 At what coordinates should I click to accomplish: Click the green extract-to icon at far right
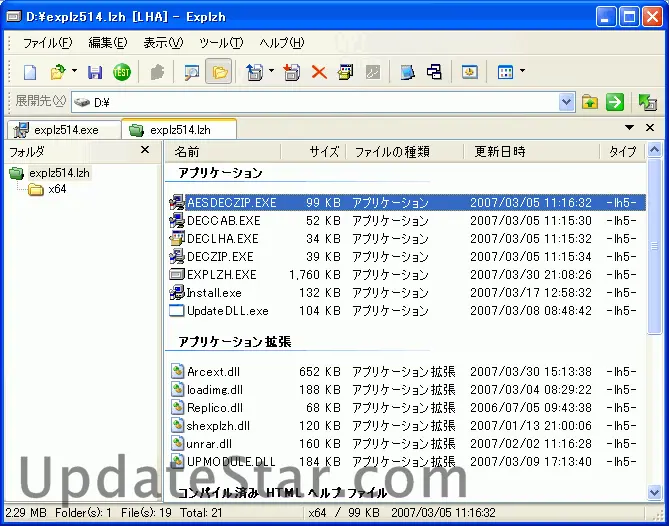click(647, 102)
